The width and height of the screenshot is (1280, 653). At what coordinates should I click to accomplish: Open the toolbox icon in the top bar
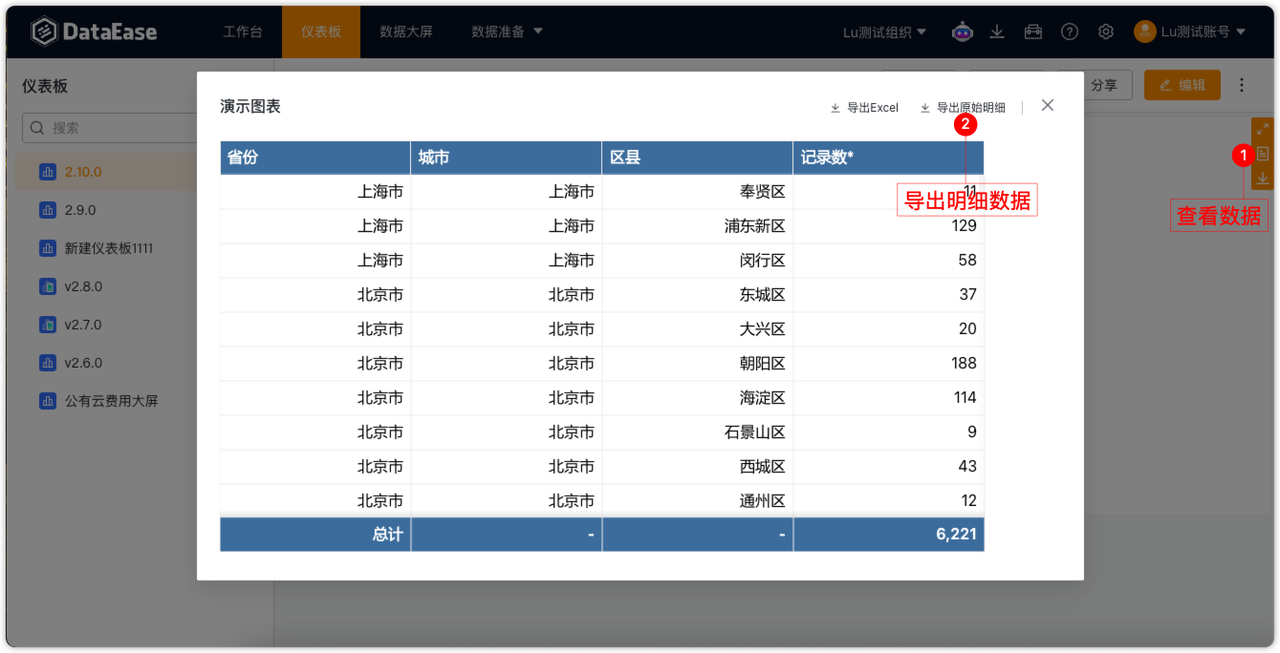[1033, 31]
